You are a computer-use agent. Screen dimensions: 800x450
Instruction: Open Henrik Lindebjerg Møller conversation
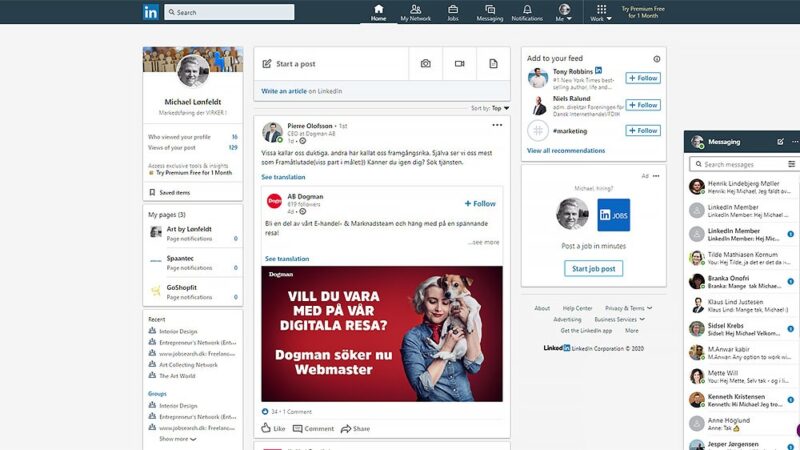coord(742,187)
